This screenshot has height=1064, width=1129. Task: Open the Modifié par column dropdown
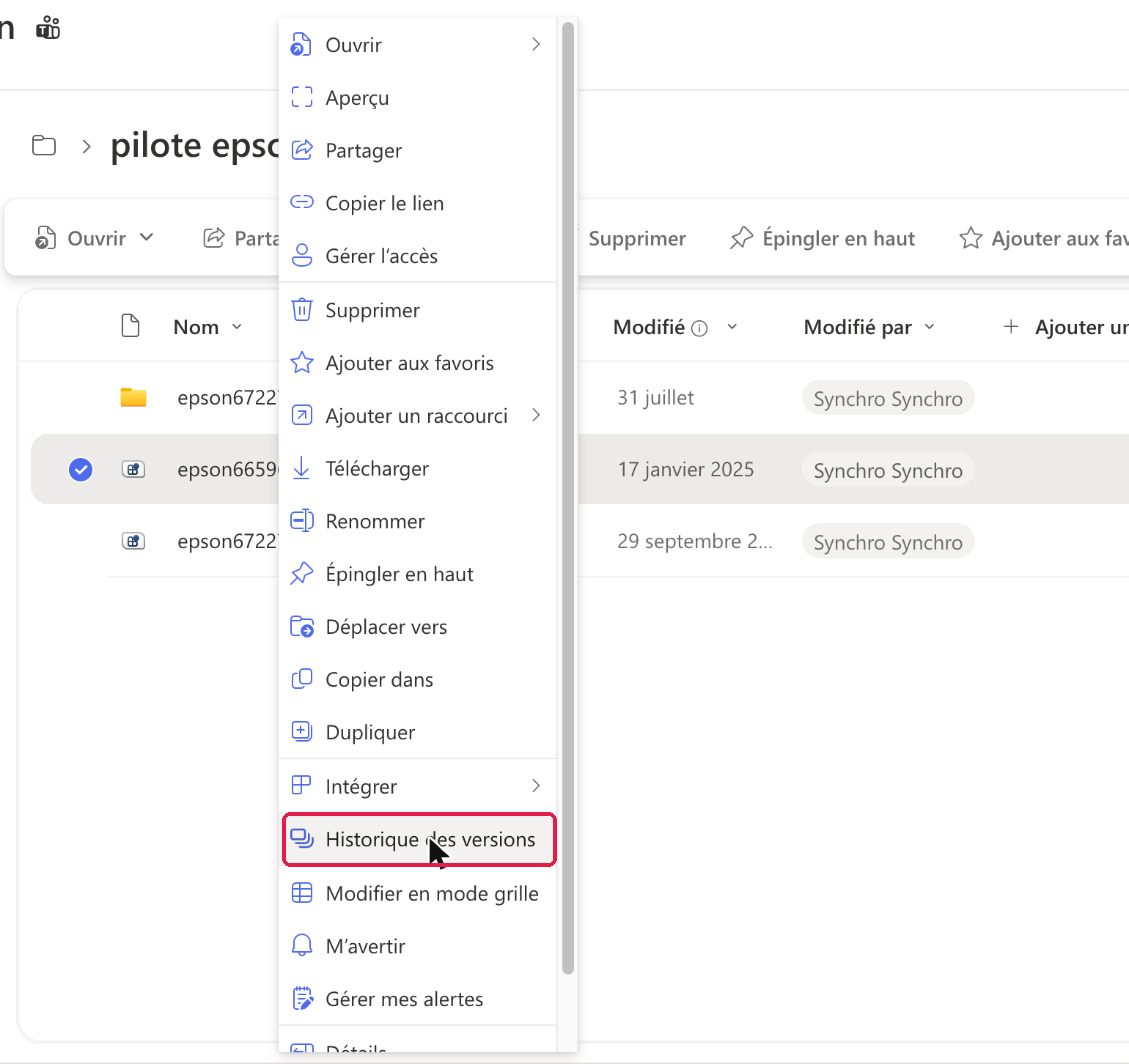(930, 327)
